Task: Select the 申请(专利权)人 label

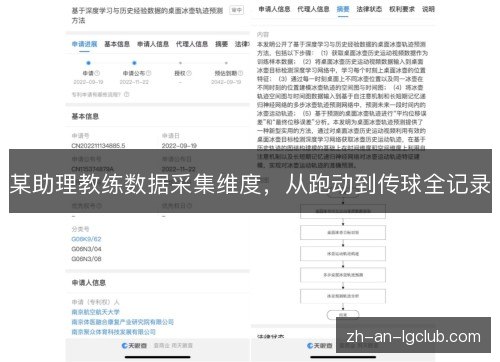Action: click(x=95, y=302)
